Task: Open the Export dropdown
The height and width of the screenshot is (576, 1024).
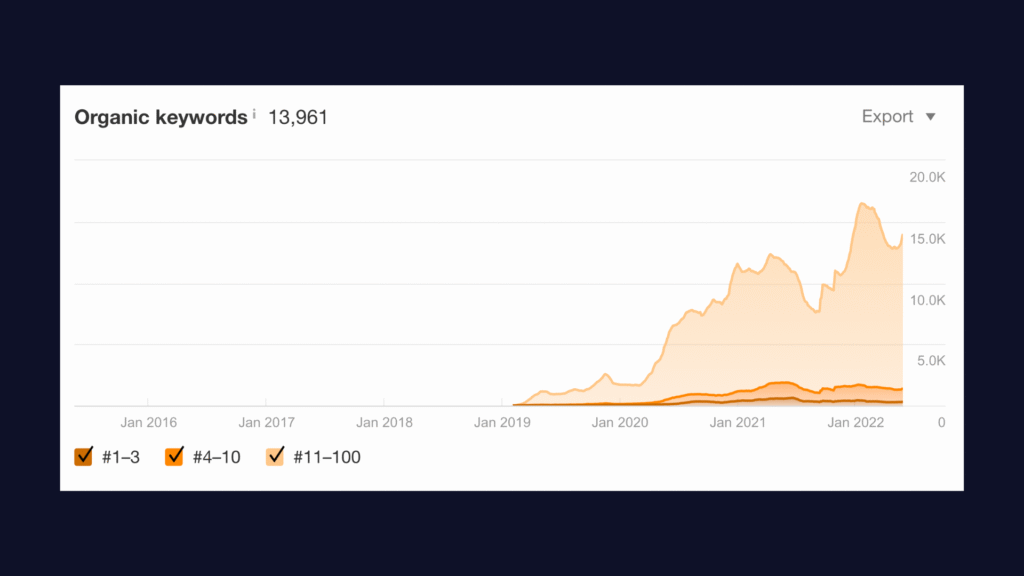Action: pyautogui.click(x=899, y=117)
